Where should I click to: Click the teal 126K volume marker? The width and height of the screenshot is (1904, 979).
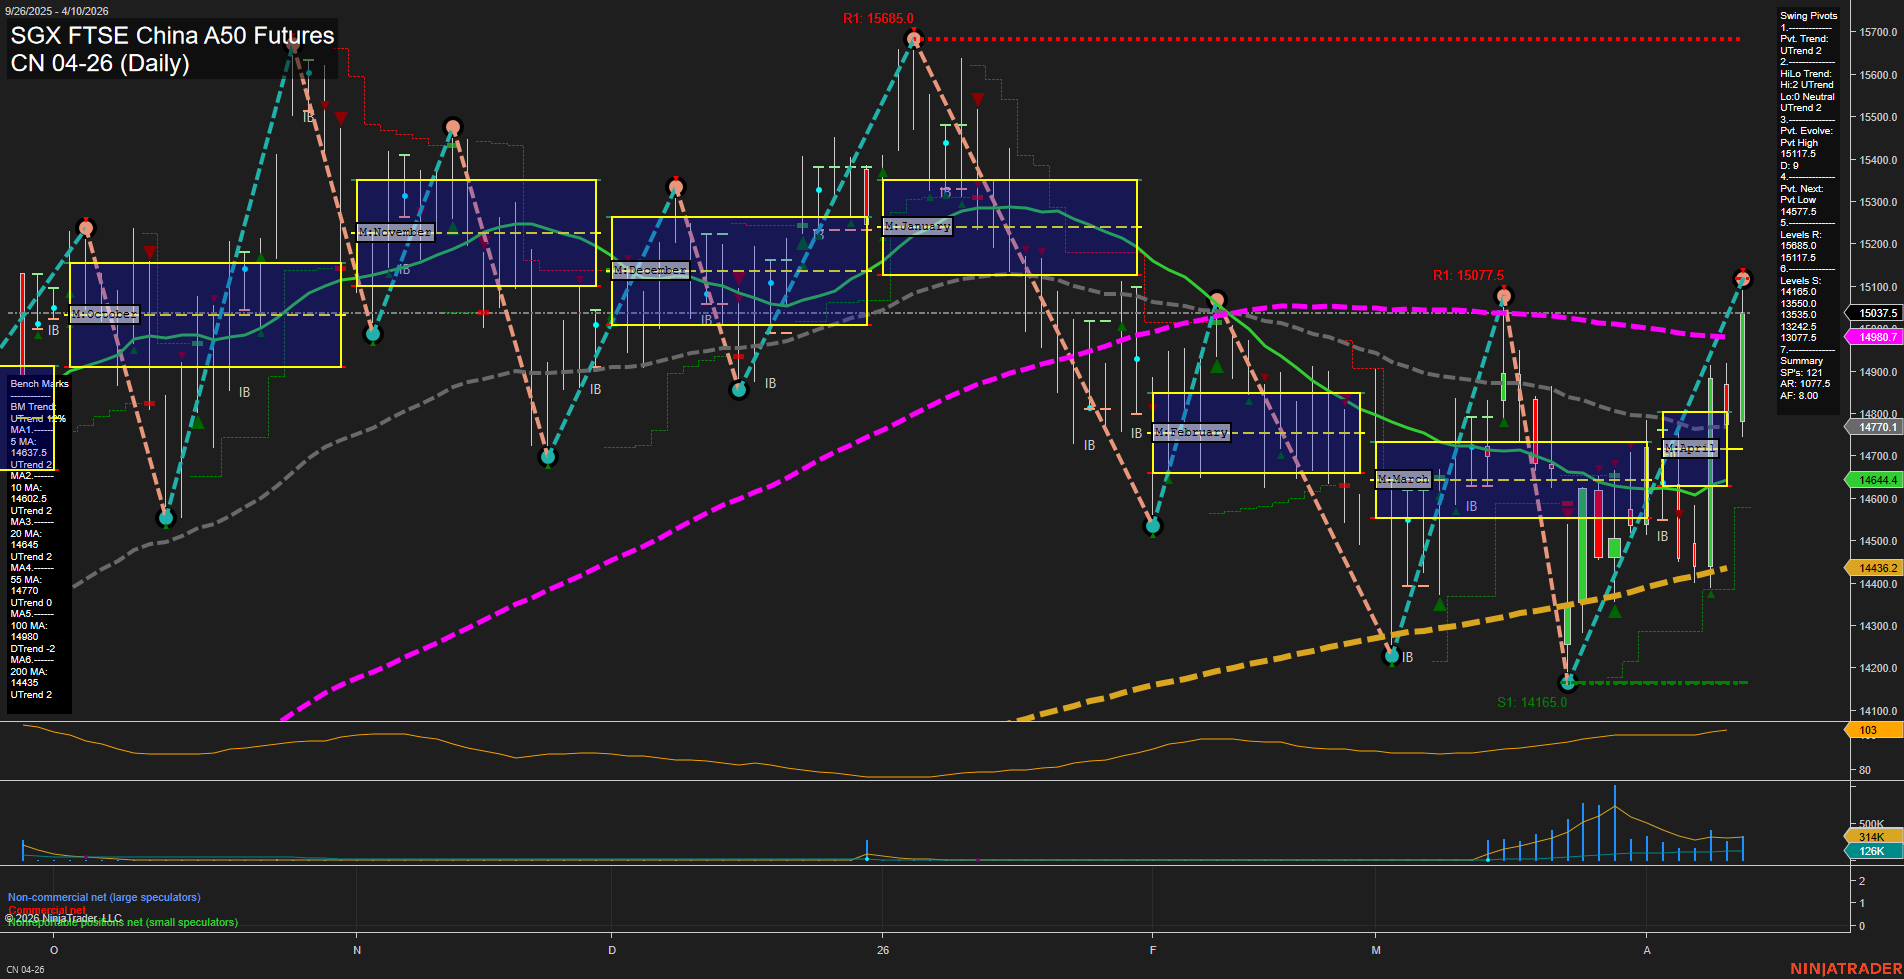click(1871, 851)
